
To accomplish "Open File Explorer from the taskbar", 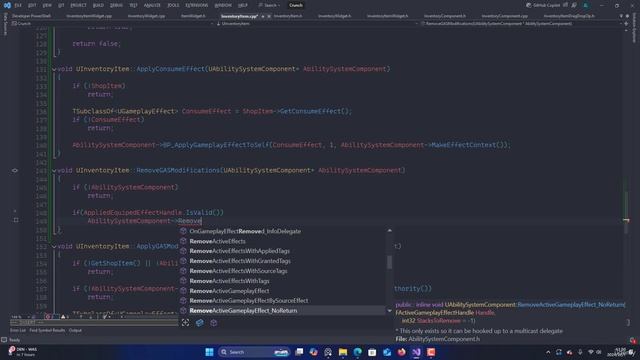I will [343, 352].
